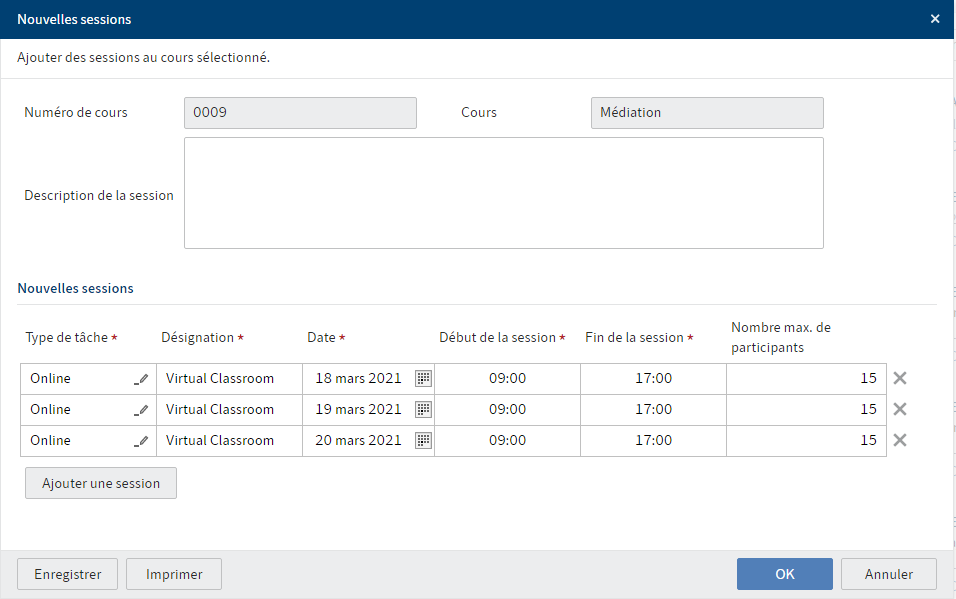Screen dimensions: 956x599
Task: Click the Début de la session column header
Action: tap(502, 338)
